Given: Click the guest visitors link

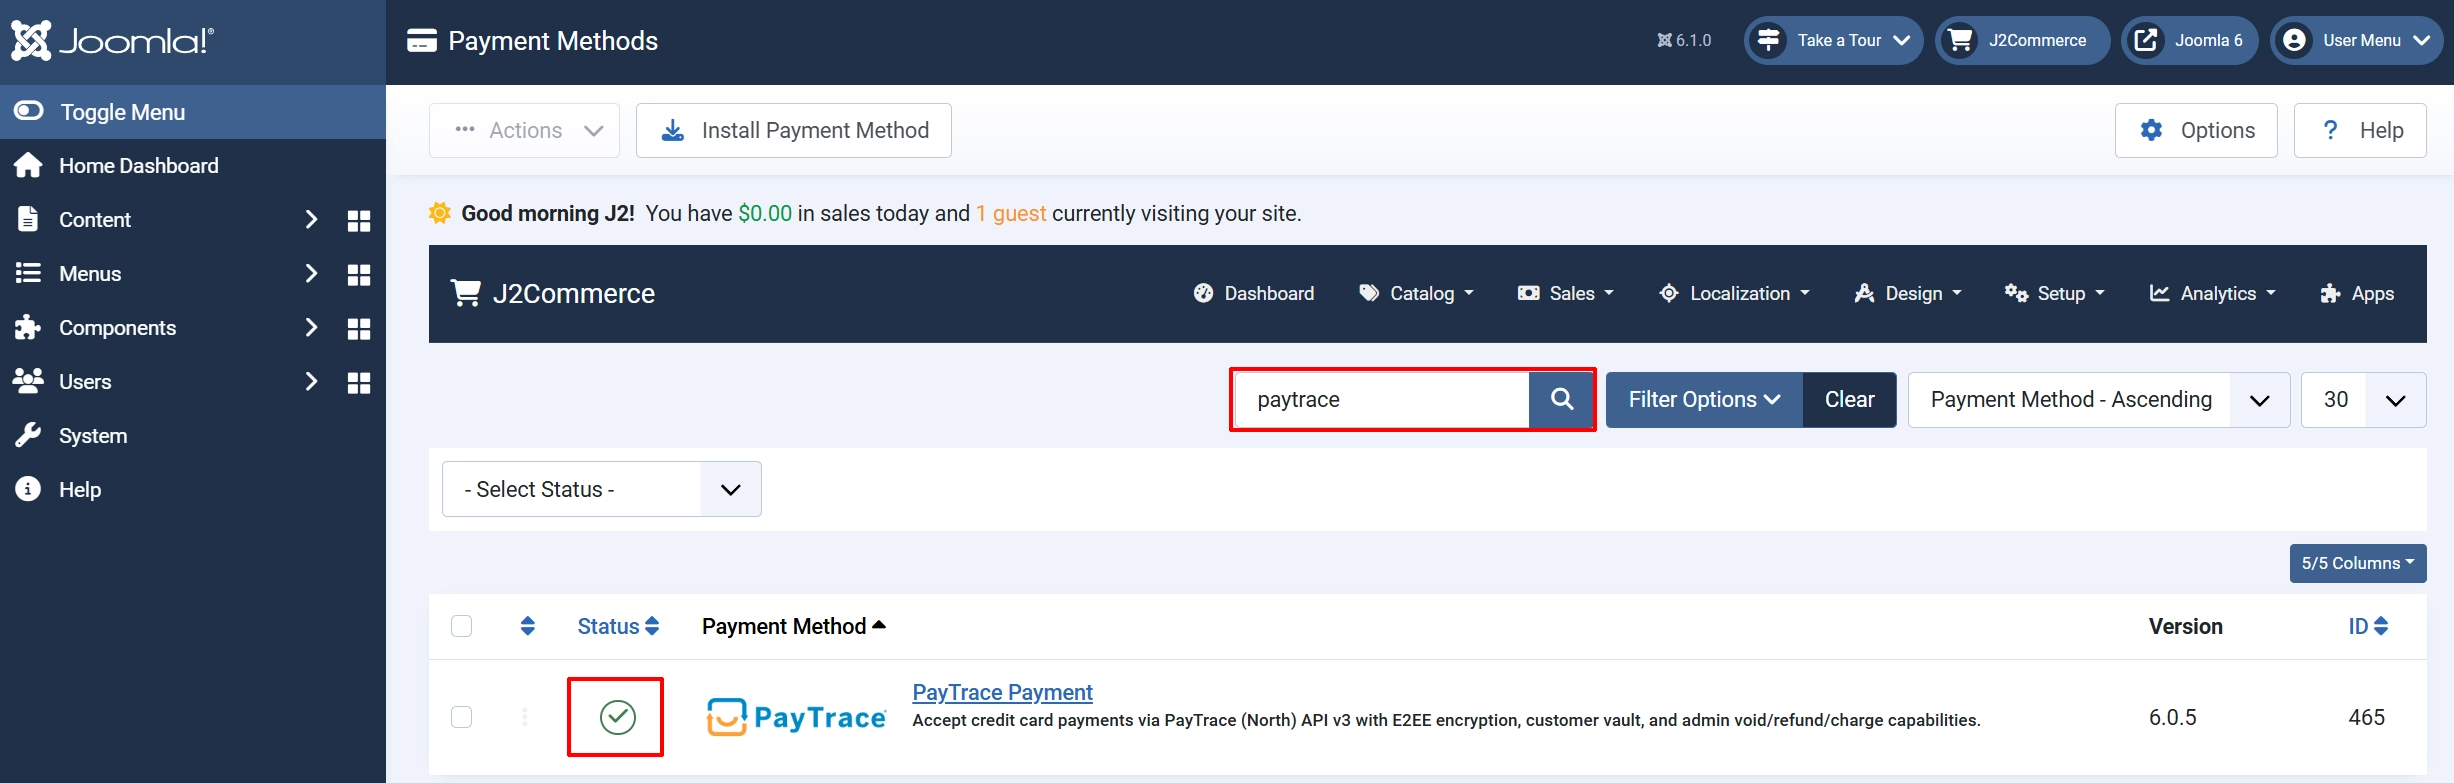Looking at the screenshot, I should (1011, 214).
